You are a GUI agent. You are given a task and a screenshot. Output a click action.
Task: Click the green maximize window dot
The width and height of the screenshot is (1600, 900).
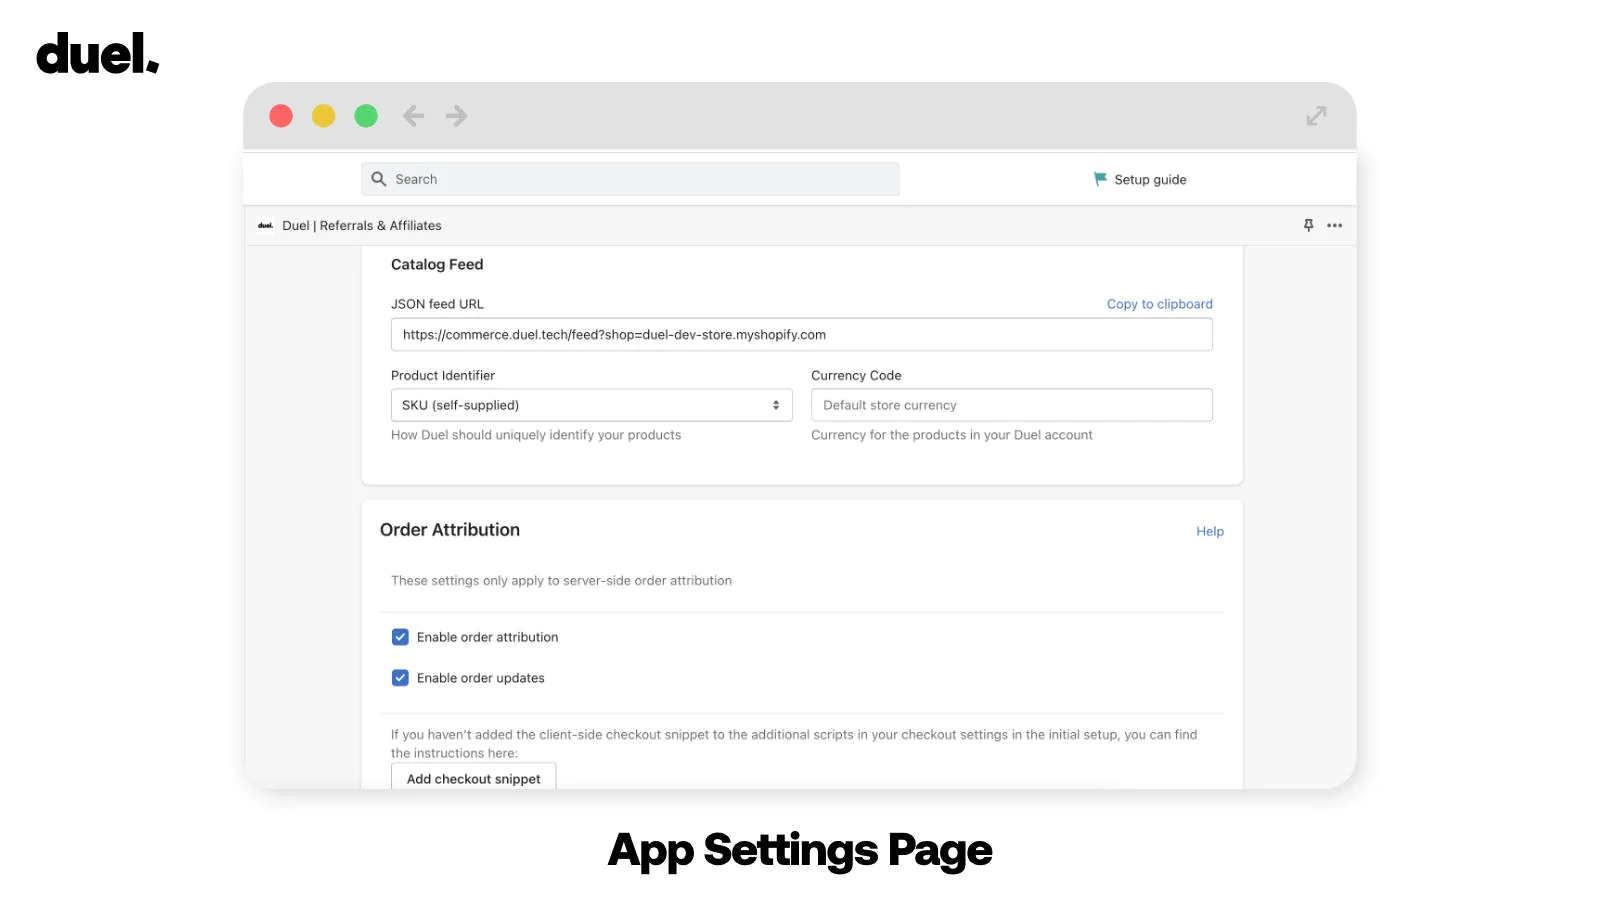tap(366, 116)
